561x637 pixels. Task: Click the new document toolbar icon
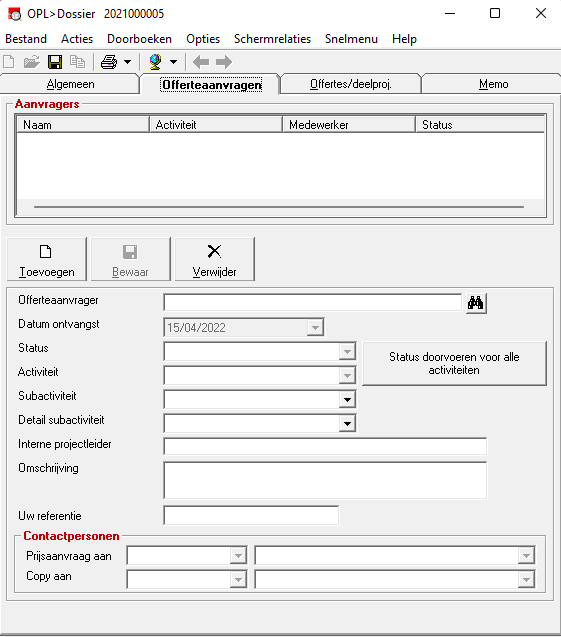tap(9, 62)
